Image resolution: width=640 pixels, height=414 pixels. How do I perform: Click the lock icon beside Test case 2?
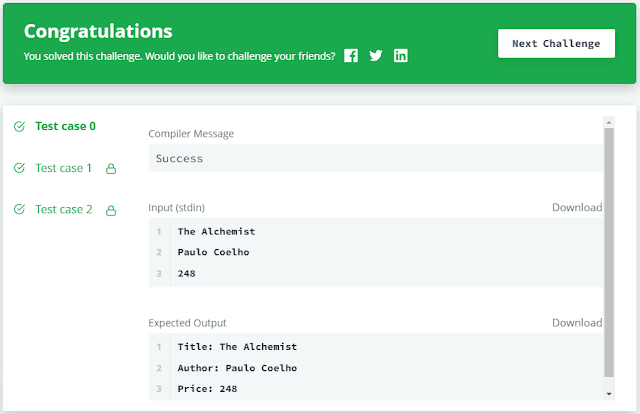111,210
